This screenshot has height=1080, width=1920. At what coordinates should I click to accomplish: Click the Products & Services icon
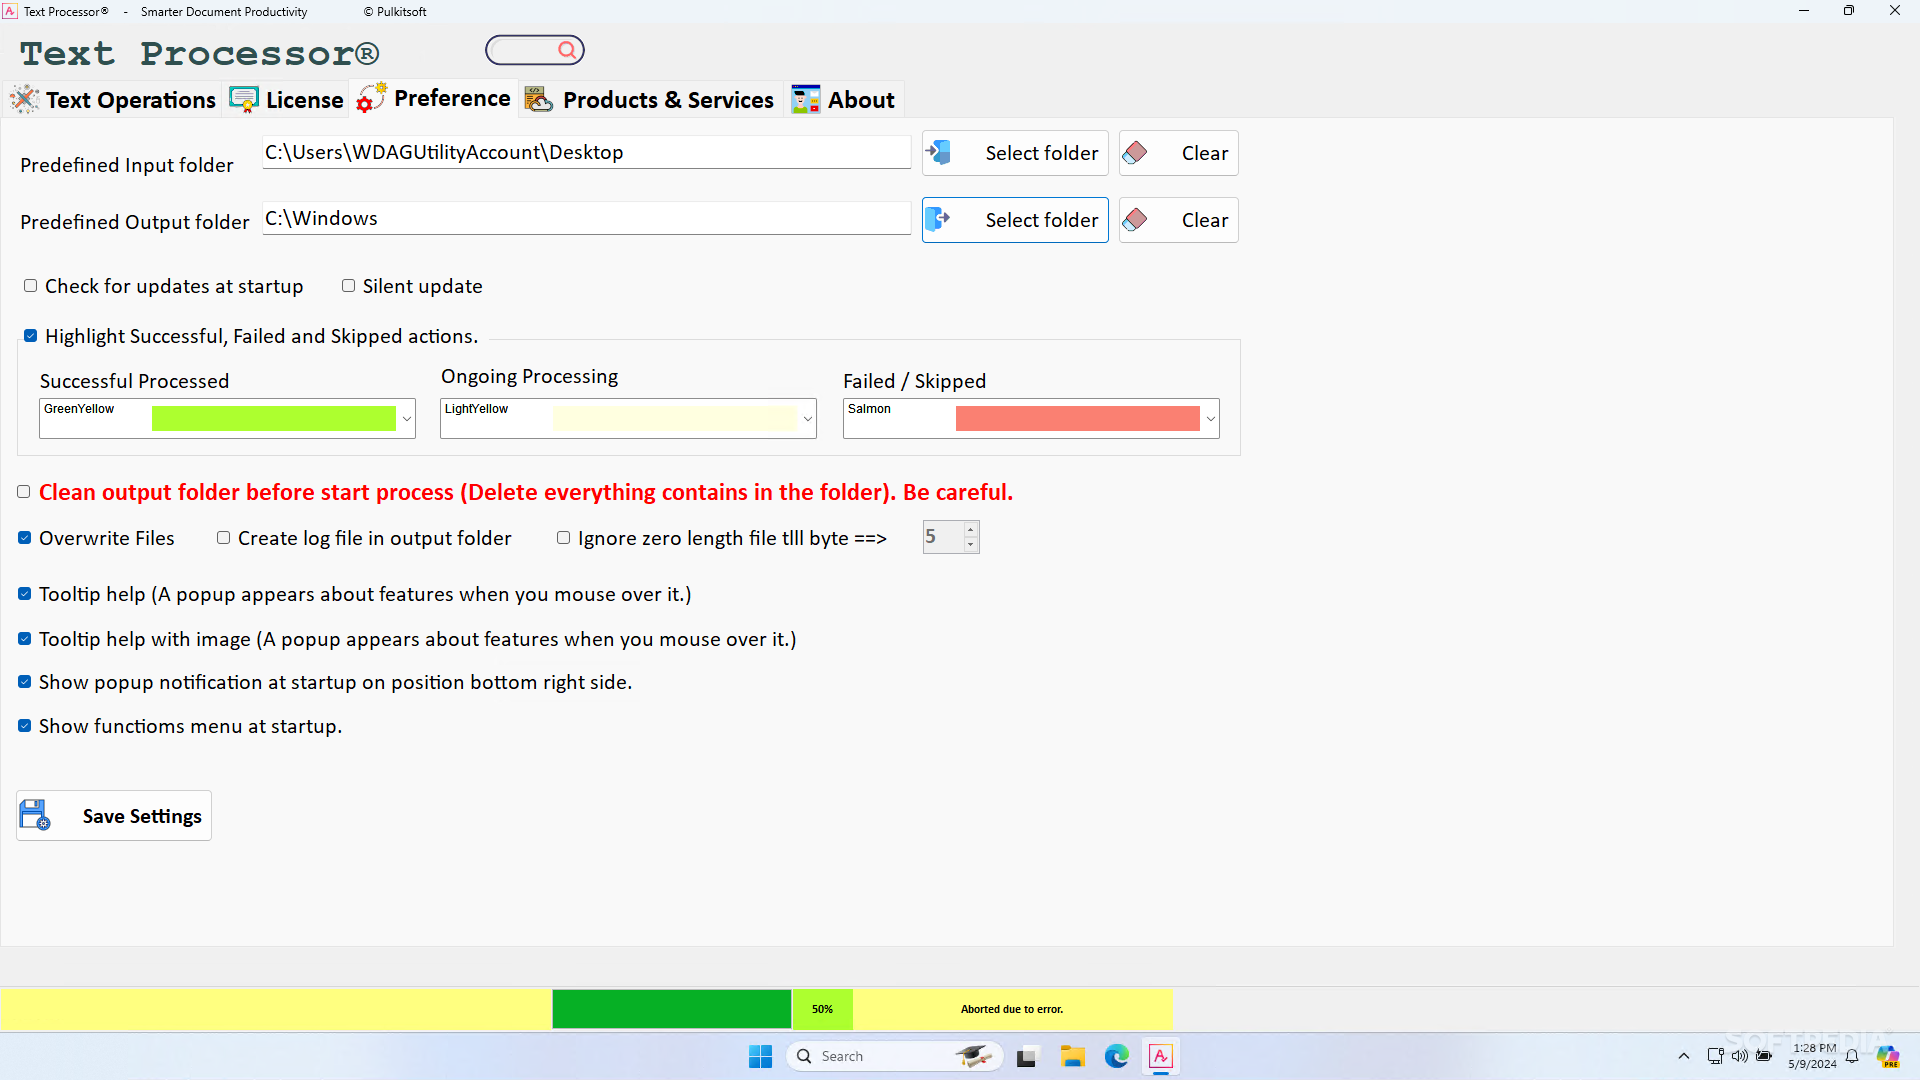(539, 99)
